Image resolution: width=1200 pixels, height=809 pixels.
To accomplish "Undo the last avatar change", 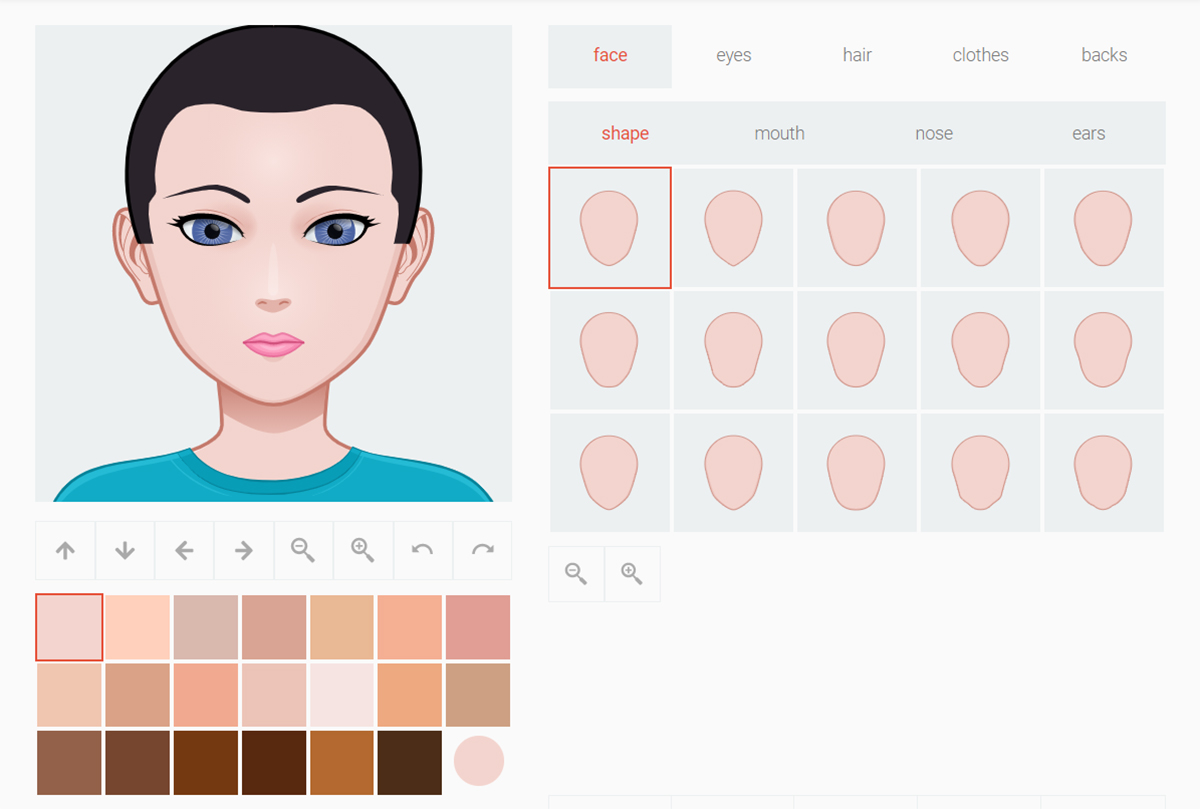I will pyautogui.click(x=422, y=550).
